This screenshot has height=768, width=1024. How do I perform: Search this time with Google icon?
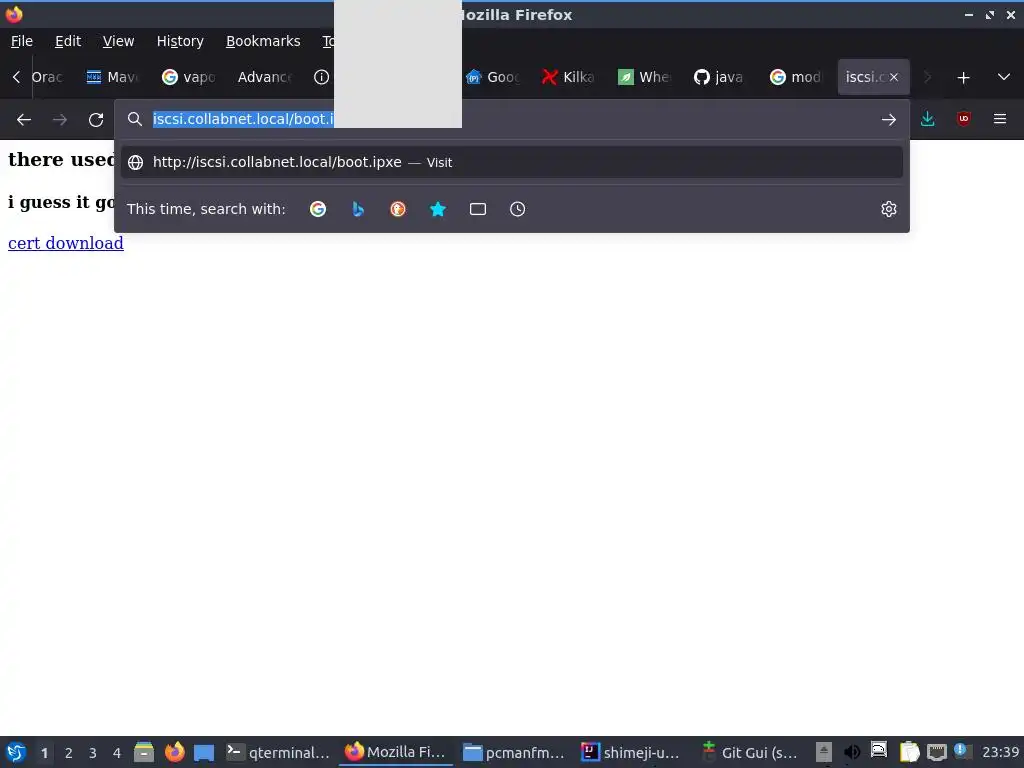318,209
